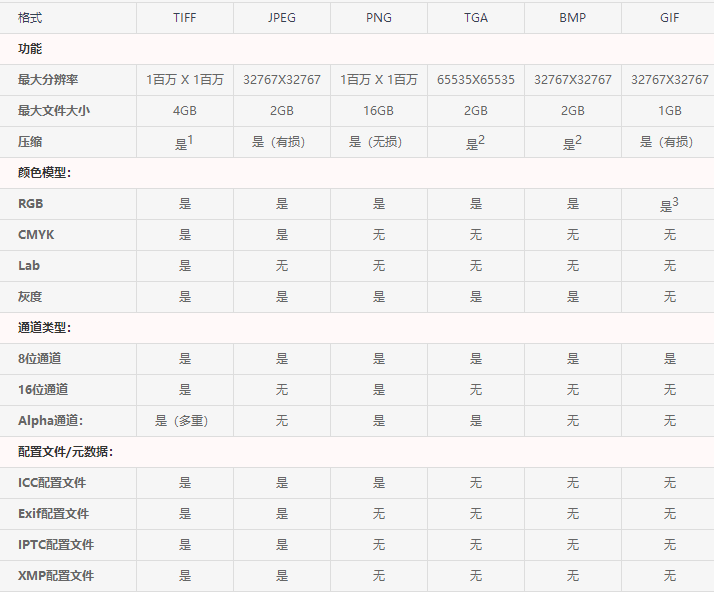Click TGA's compression cell with footnote 2
The height and width of the screenshot is (592, 714).
click(x=475, y=143)
